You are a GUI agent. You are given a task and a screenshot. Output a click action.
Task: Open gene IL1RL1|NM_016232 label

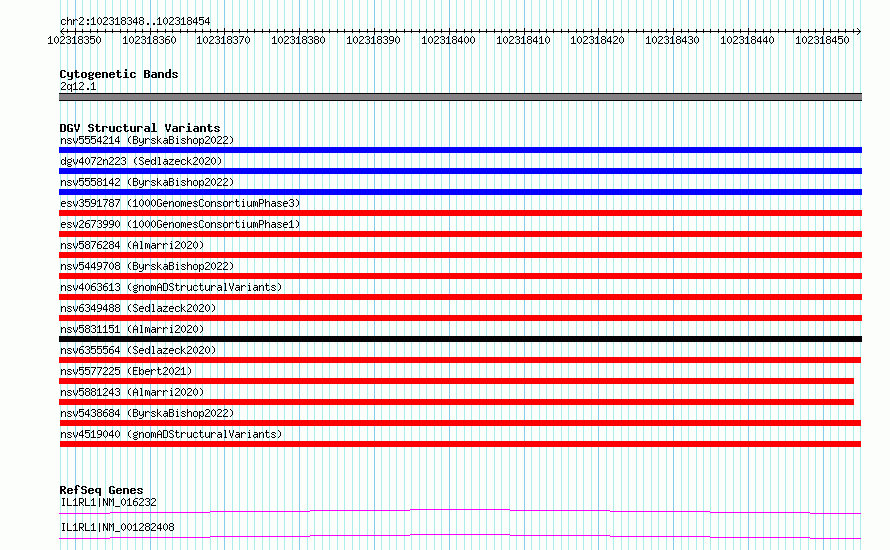[x=108, y=502]
